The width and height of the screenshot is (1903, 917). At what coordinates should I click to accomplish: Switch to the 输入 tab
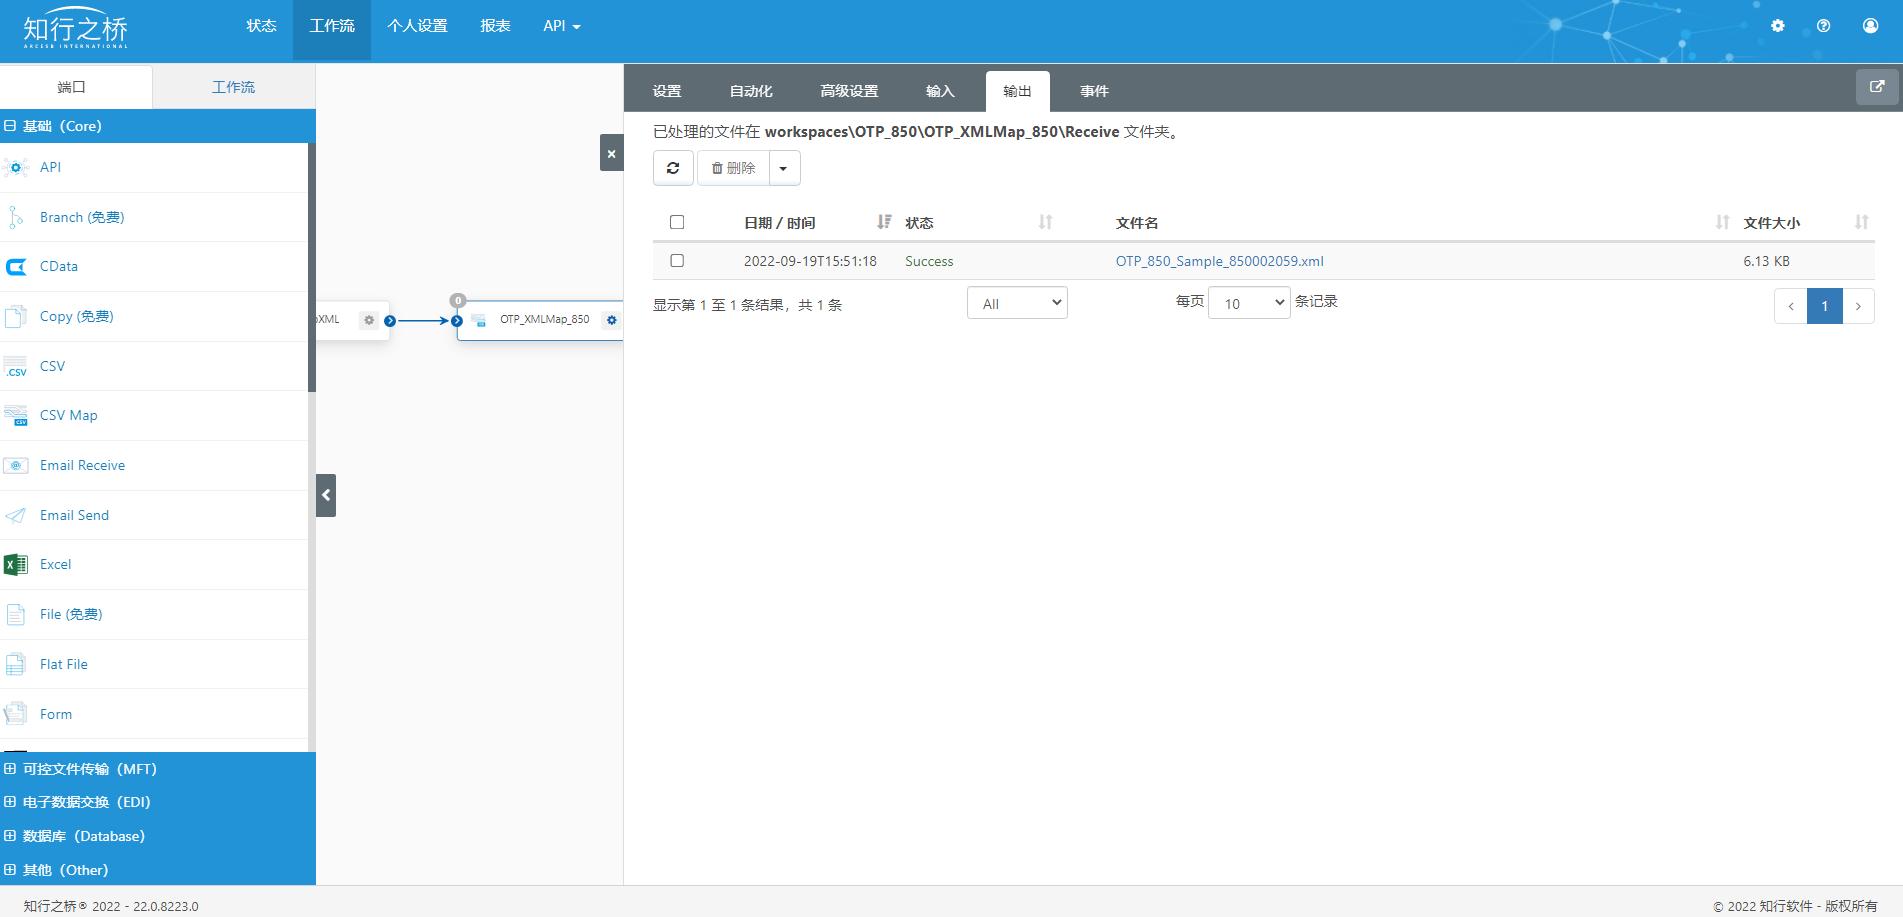940,91
